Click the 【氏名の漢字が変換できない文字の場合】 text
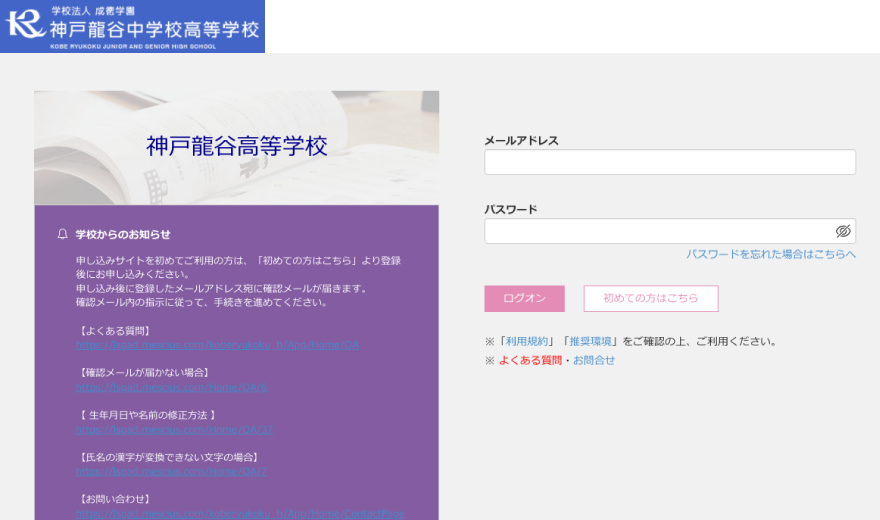The width and height of the screenshot is (880, 520). 168,457
